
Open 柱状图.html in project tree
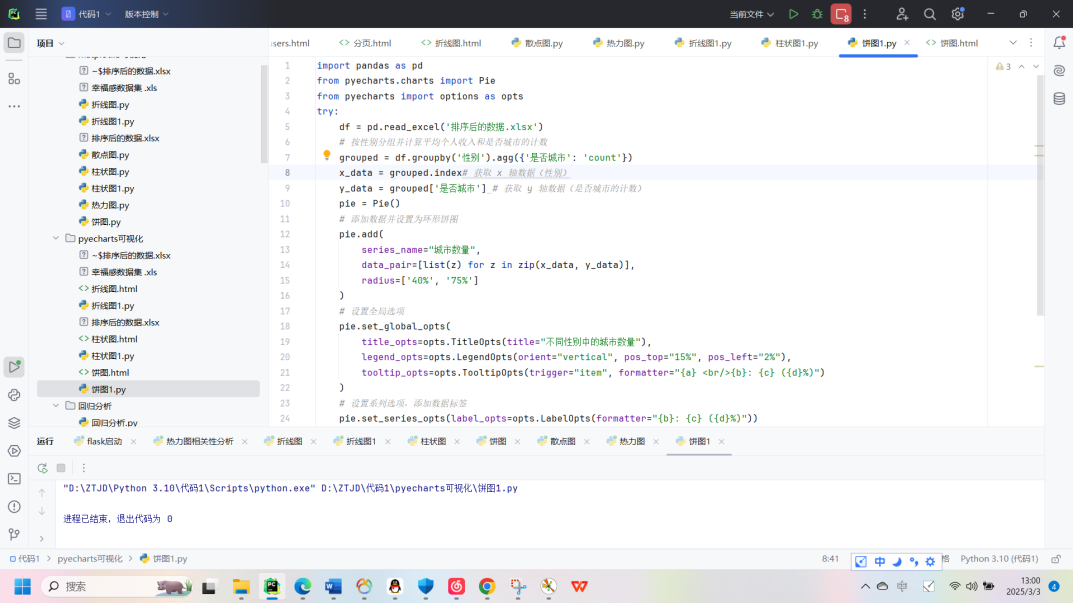[107, 339]
